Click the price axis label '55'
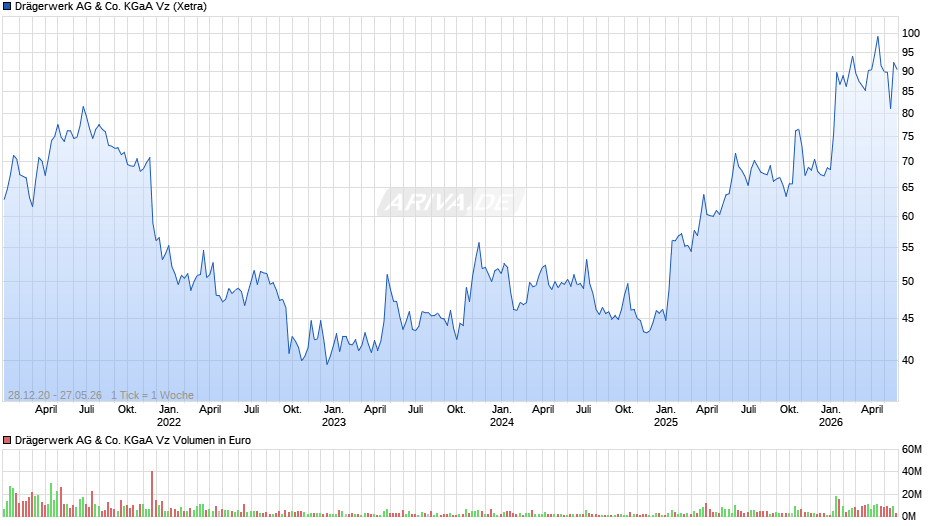 click(x=908, y=248)
